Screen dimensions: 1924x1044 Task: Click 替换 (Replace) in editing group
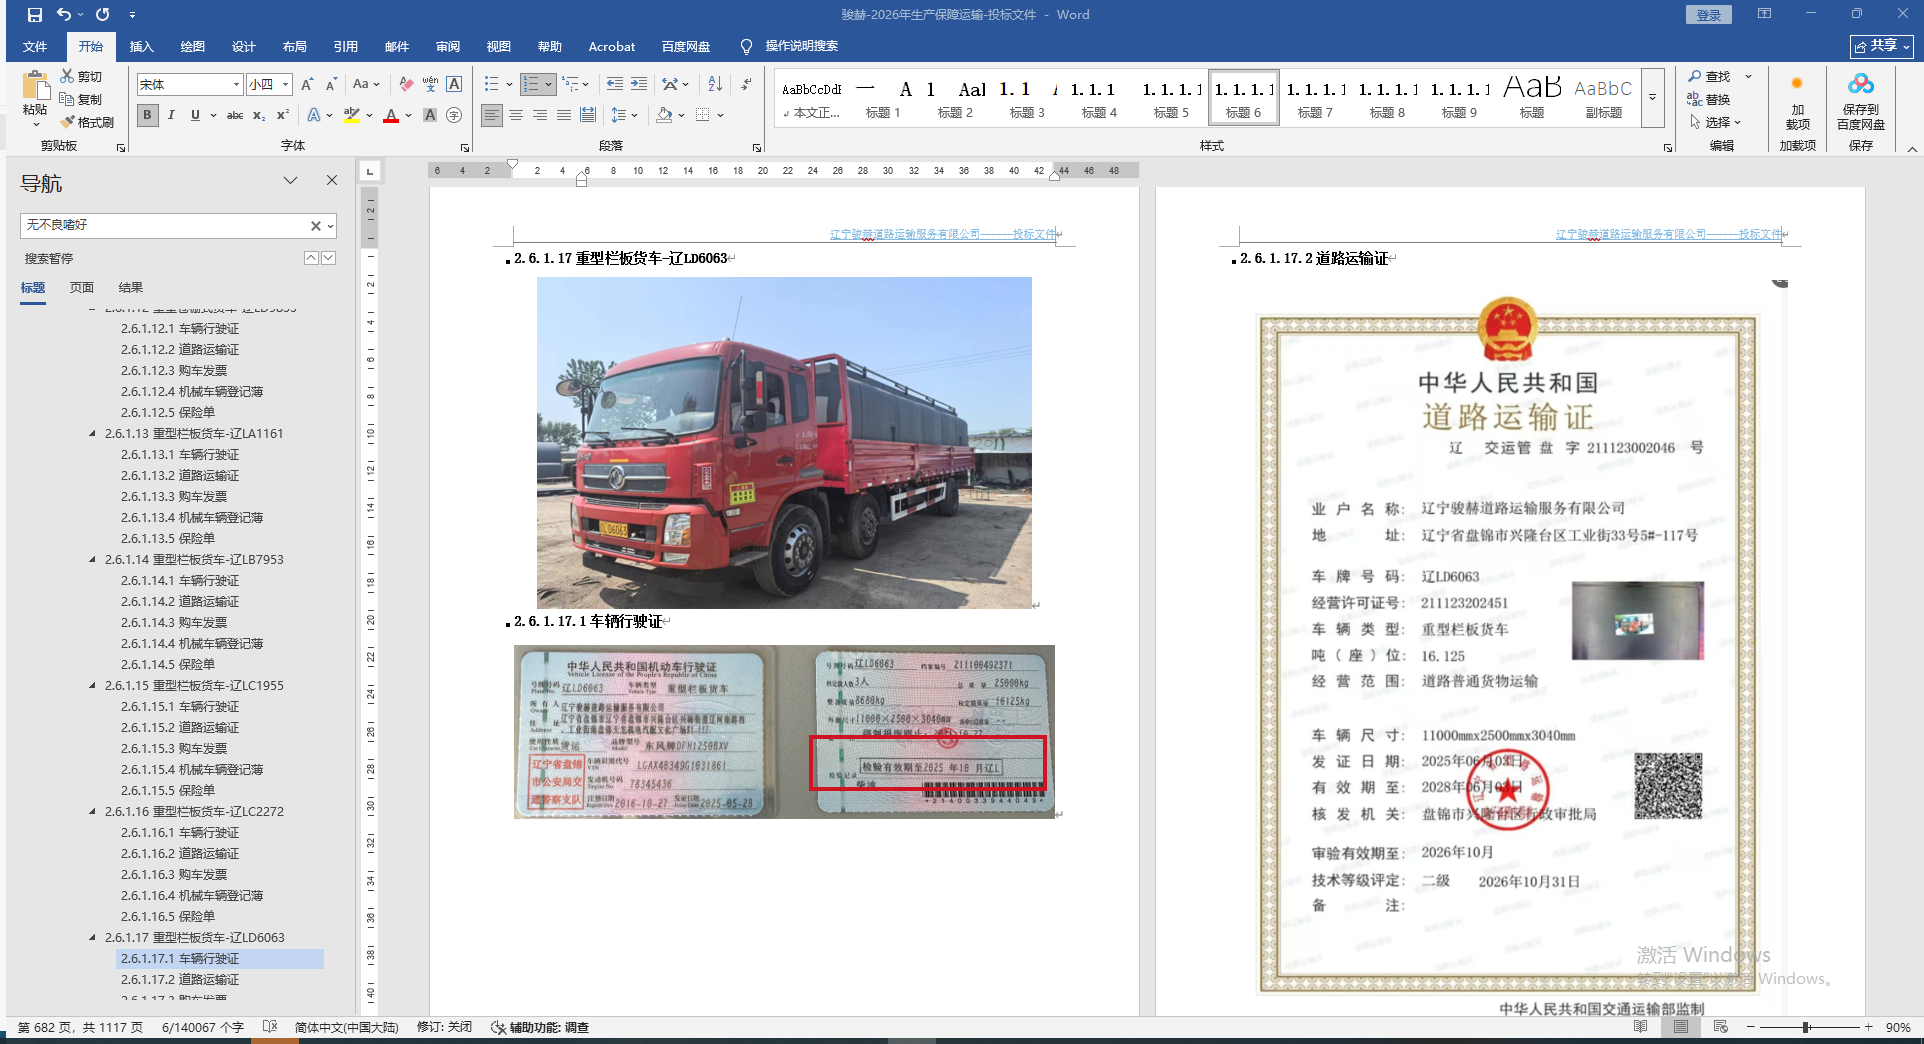pos(1709,99)
